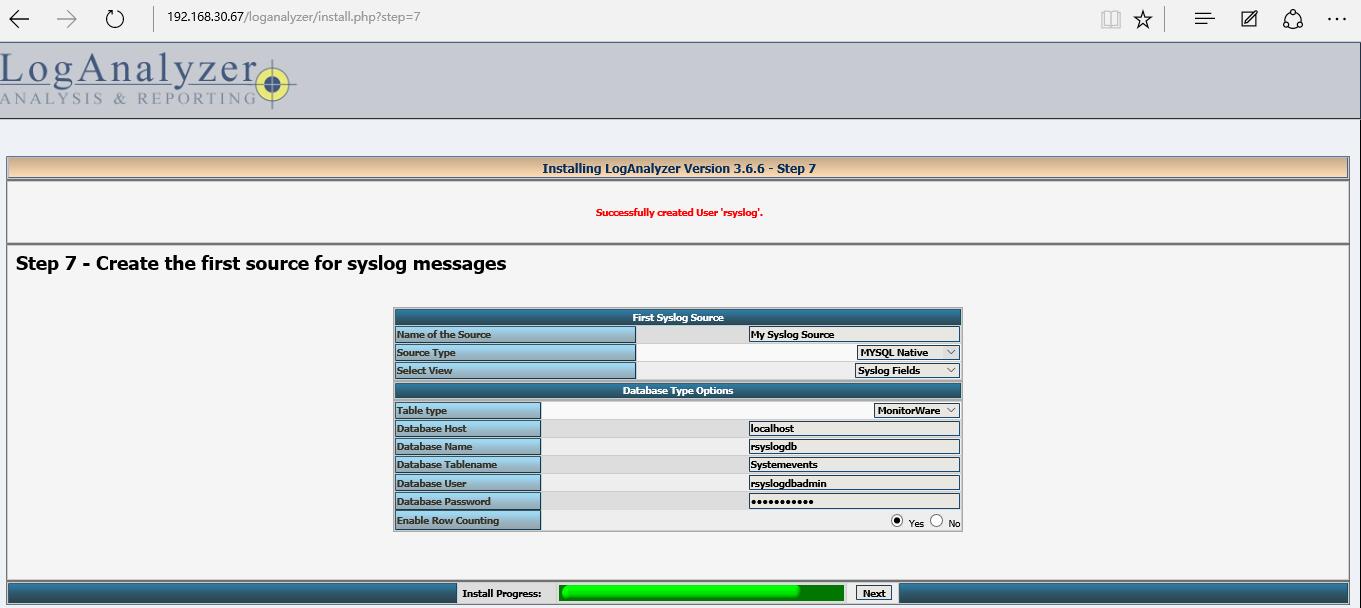Open the Table type dropdown
Viewport: 1361px width, 608px height.
[917, 410]
